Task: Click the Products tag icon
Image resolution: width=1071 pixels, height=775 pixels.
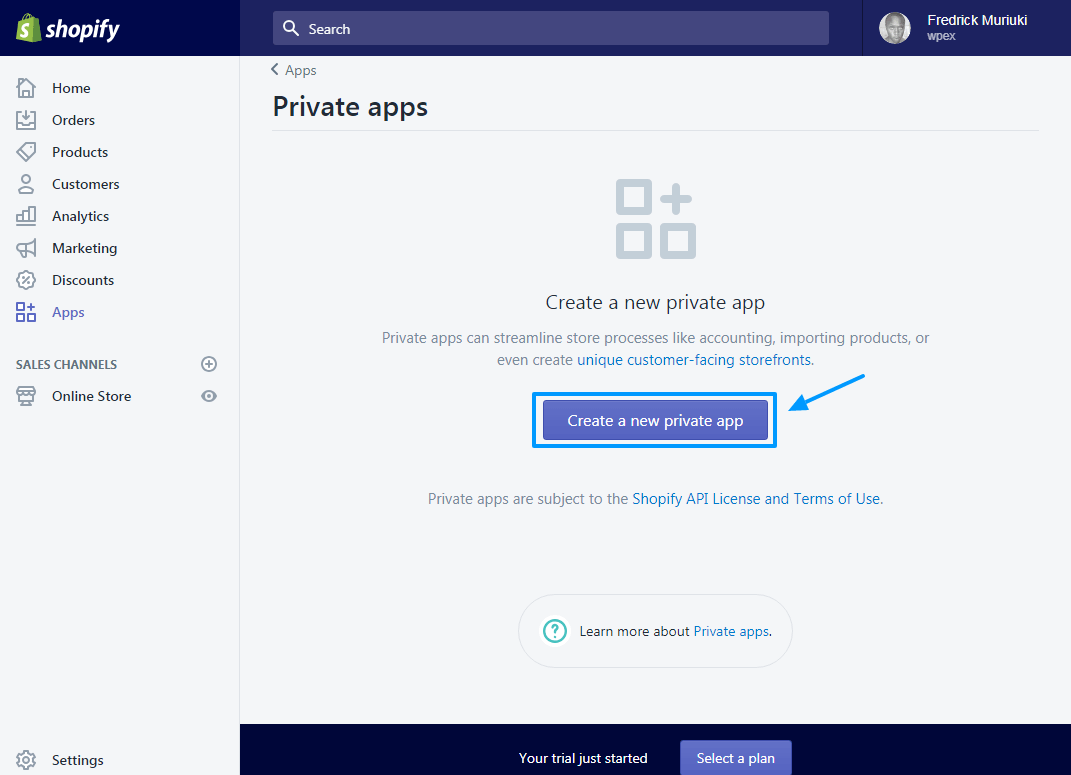Action: (26, 152)
